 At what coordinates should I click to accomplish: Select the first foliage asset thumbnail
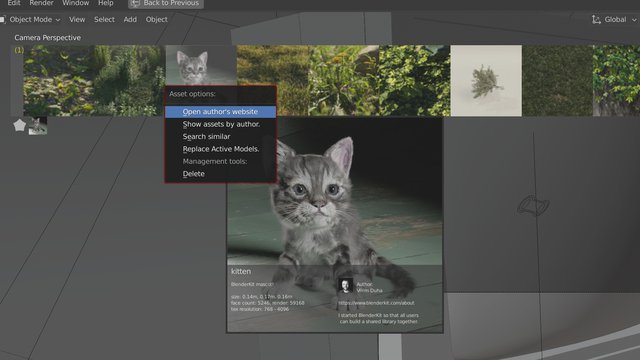tap(58, 80)
